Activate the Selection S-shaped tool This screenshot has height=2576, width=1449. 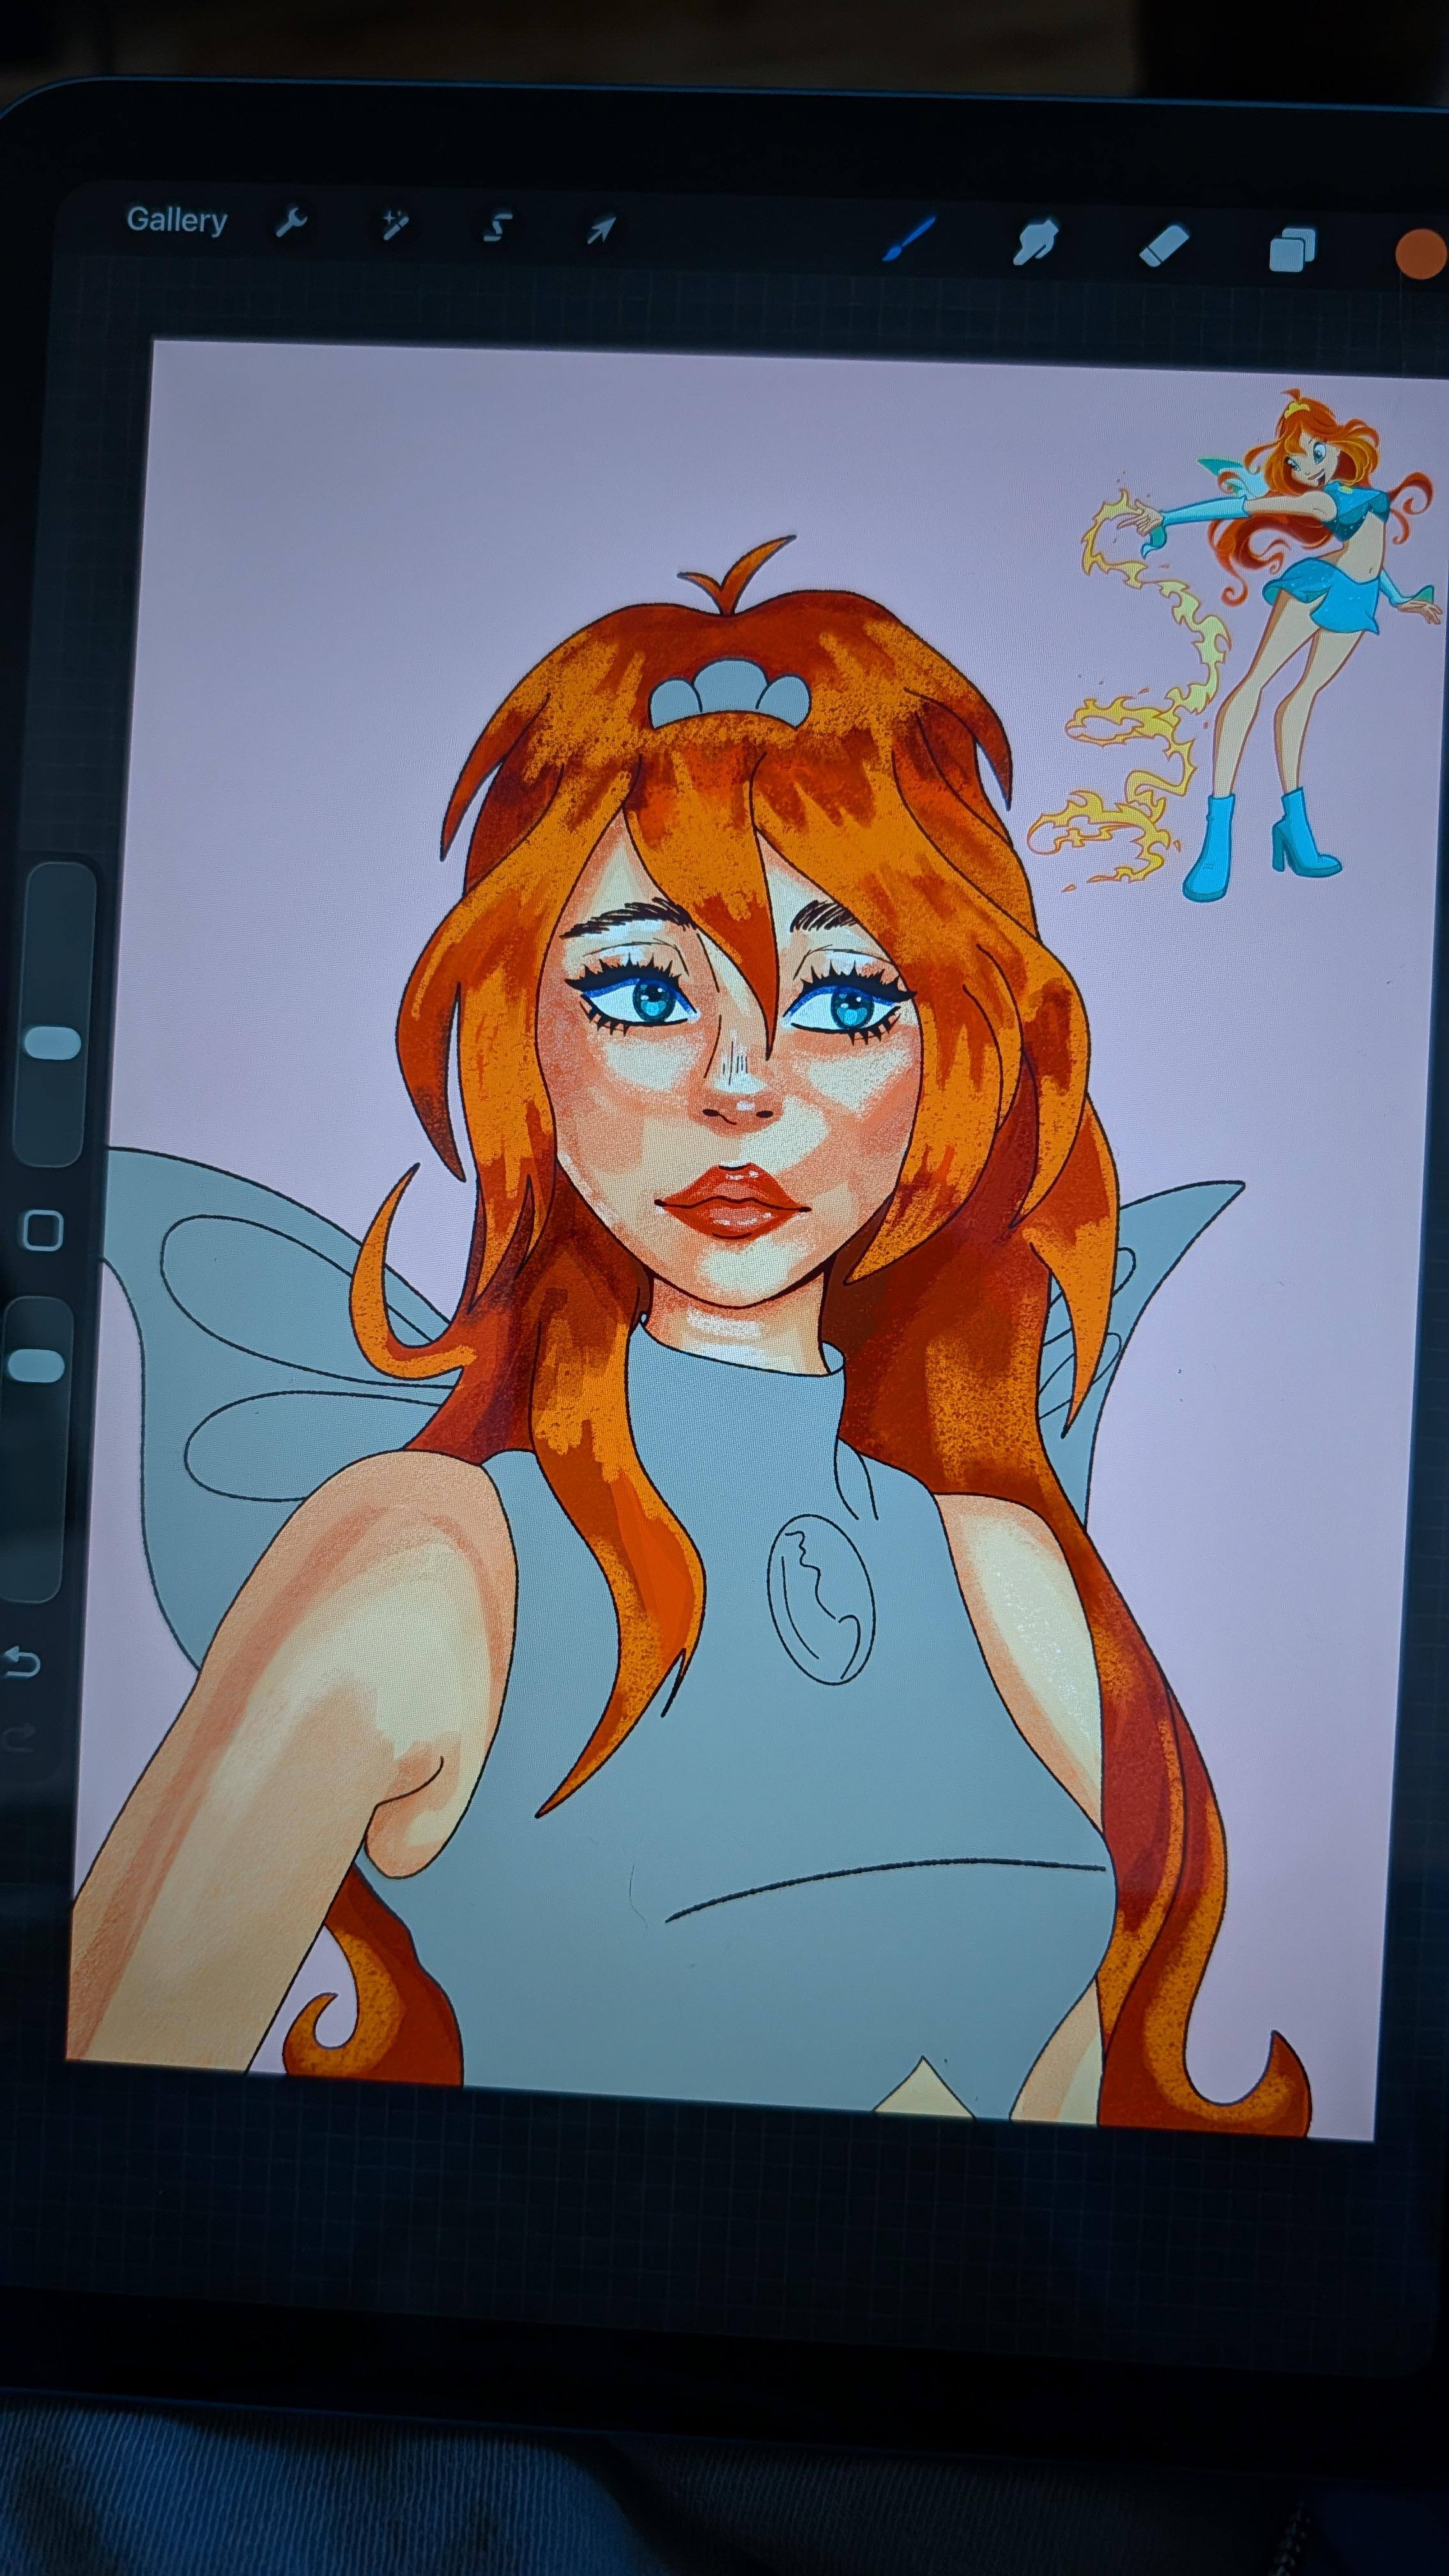tap(497, 228)
